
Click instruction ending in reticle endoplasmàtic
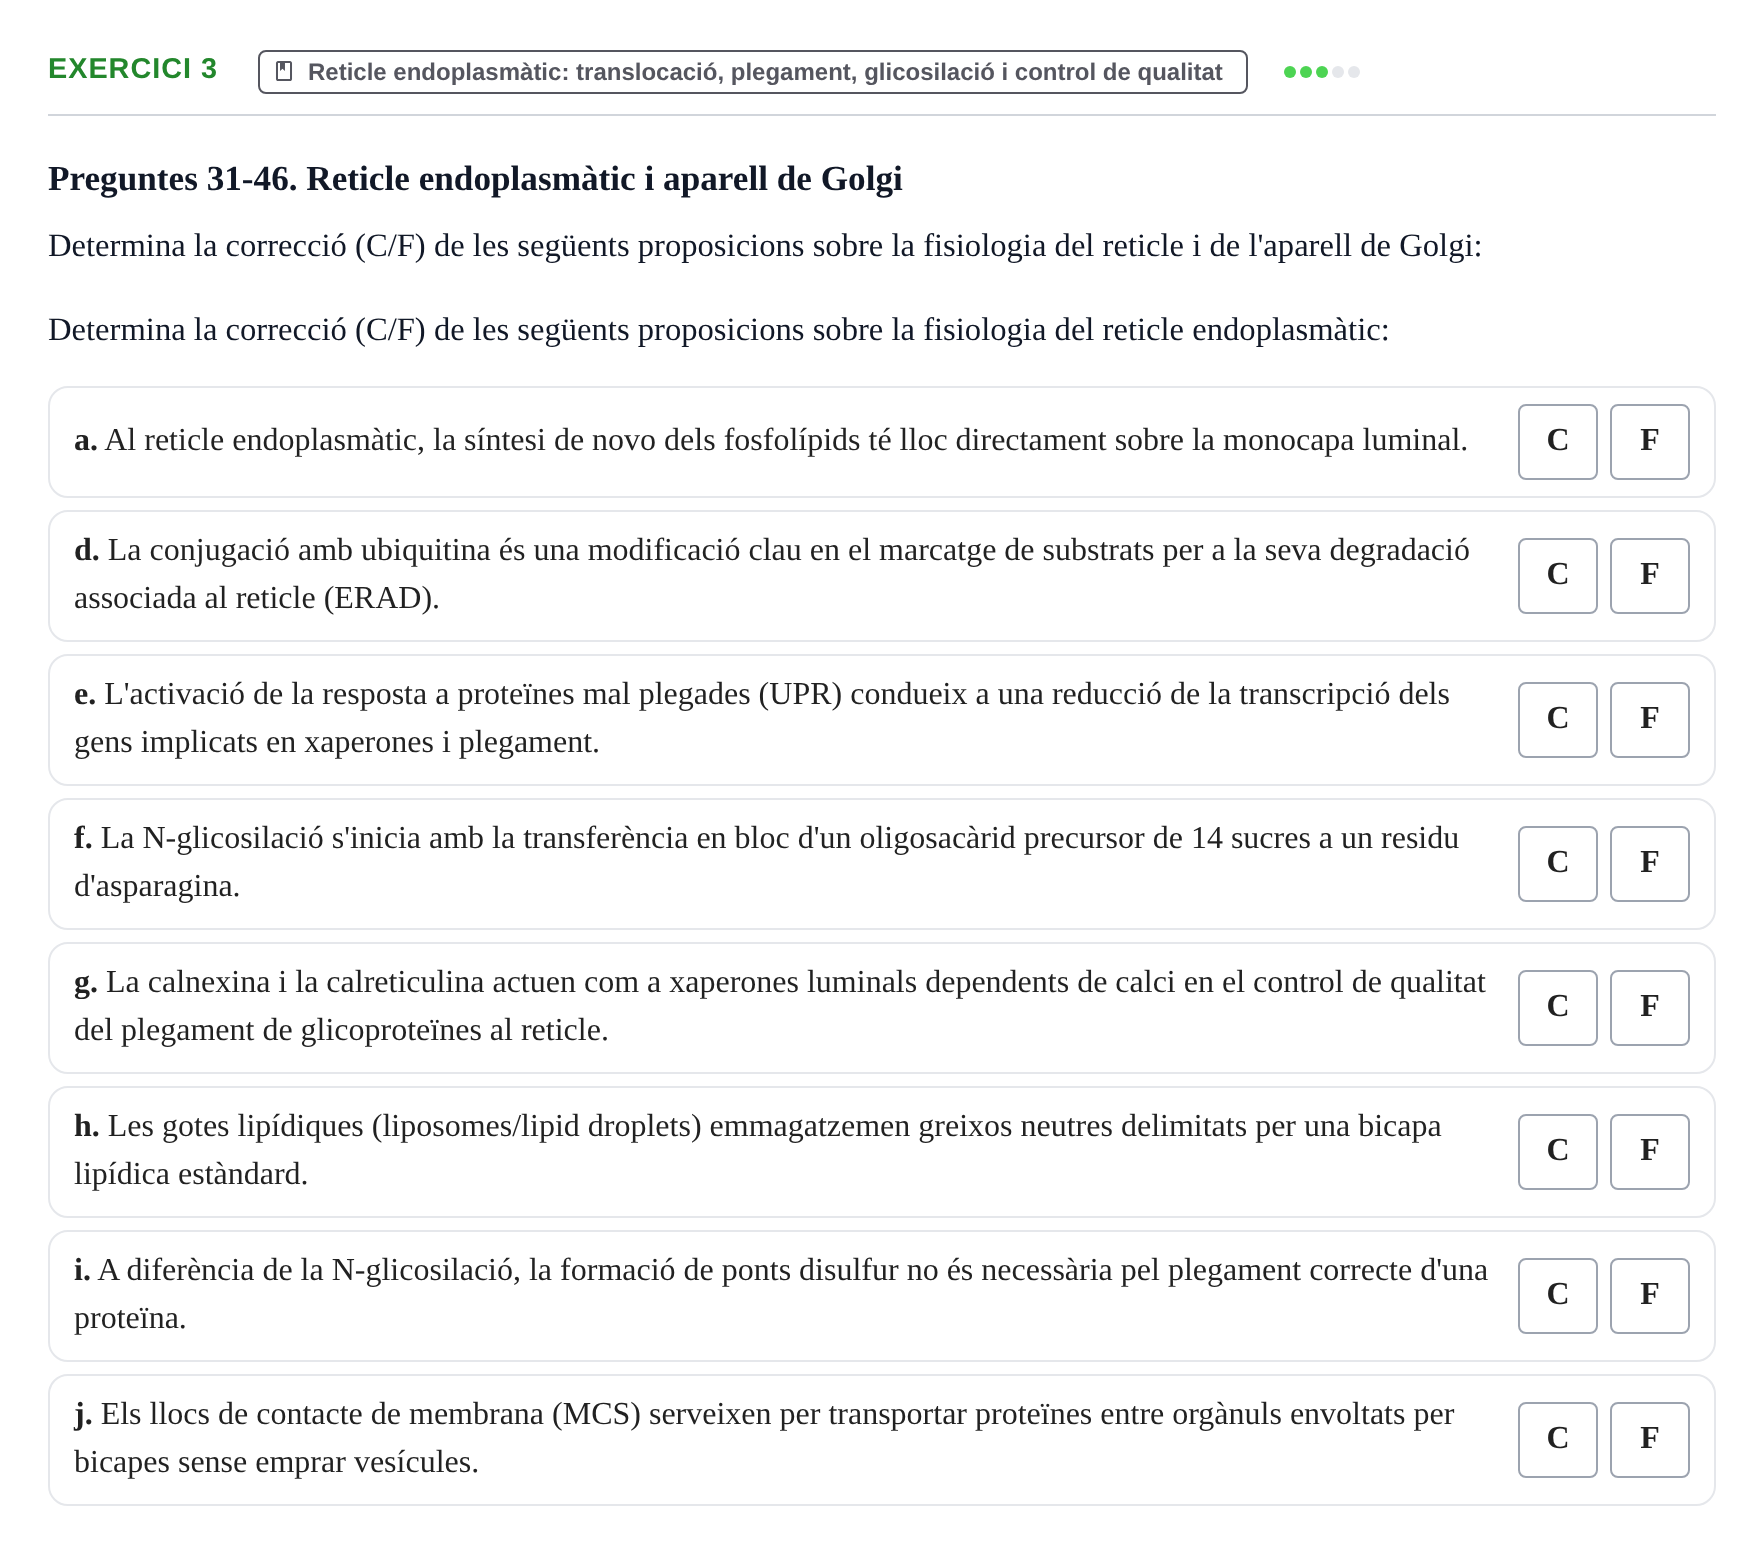[x=719, y=330]
